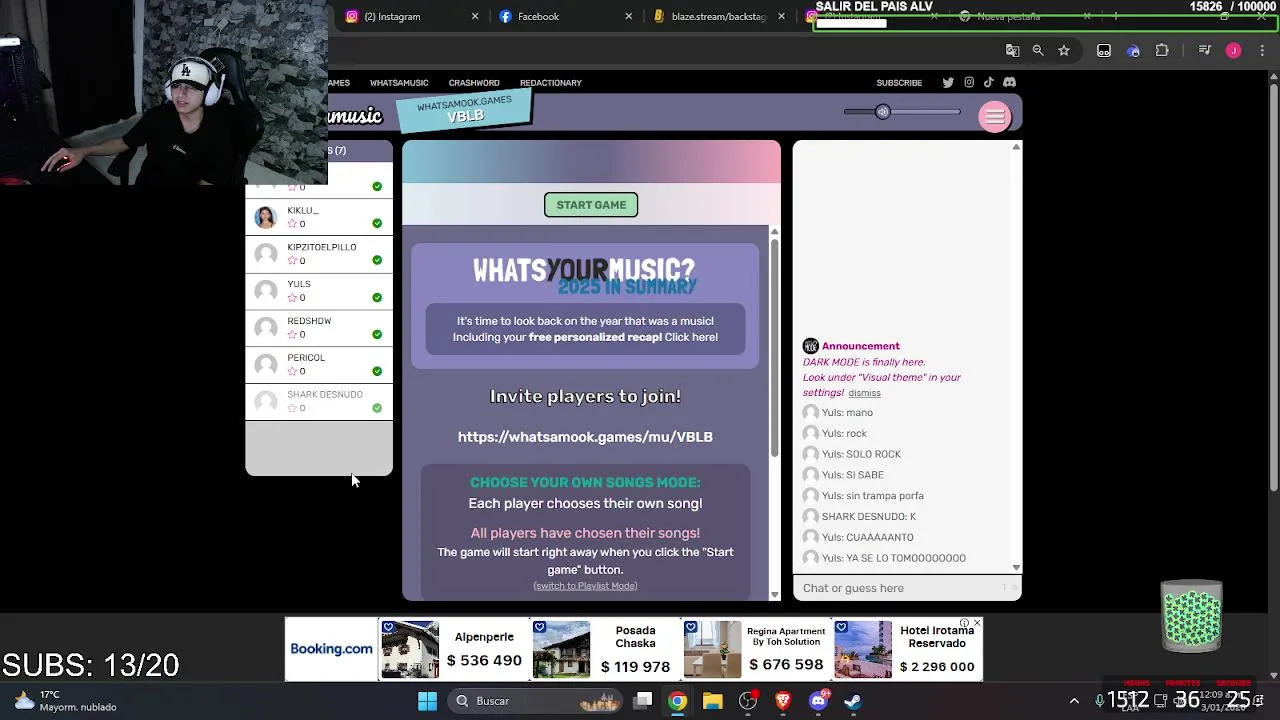Click the green ready check for REDSHOW

coord(377,334)
